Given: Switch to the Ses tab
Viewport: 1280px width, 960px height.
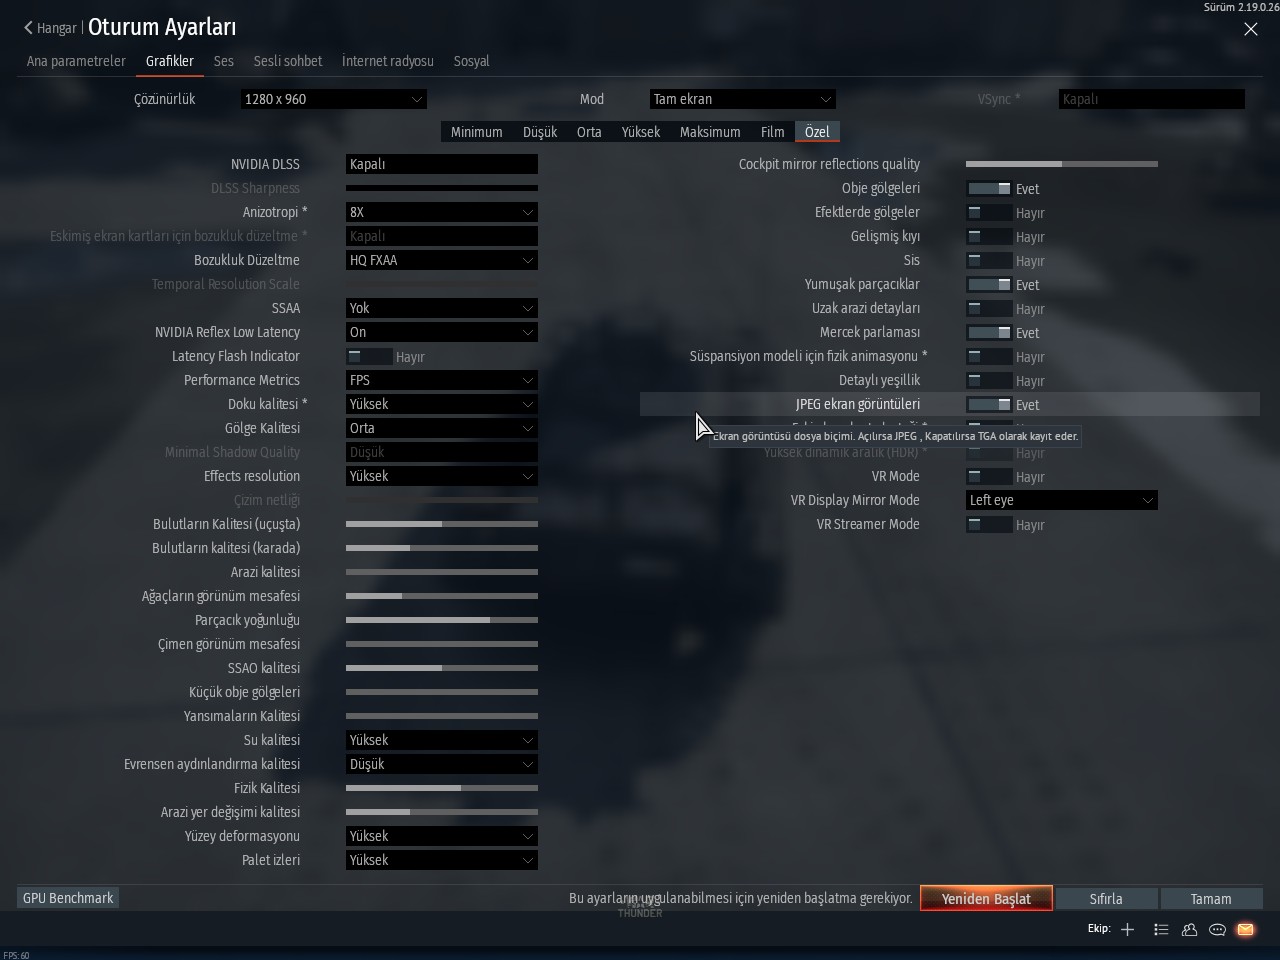Looking at the screenshot, I should [224, 61].
